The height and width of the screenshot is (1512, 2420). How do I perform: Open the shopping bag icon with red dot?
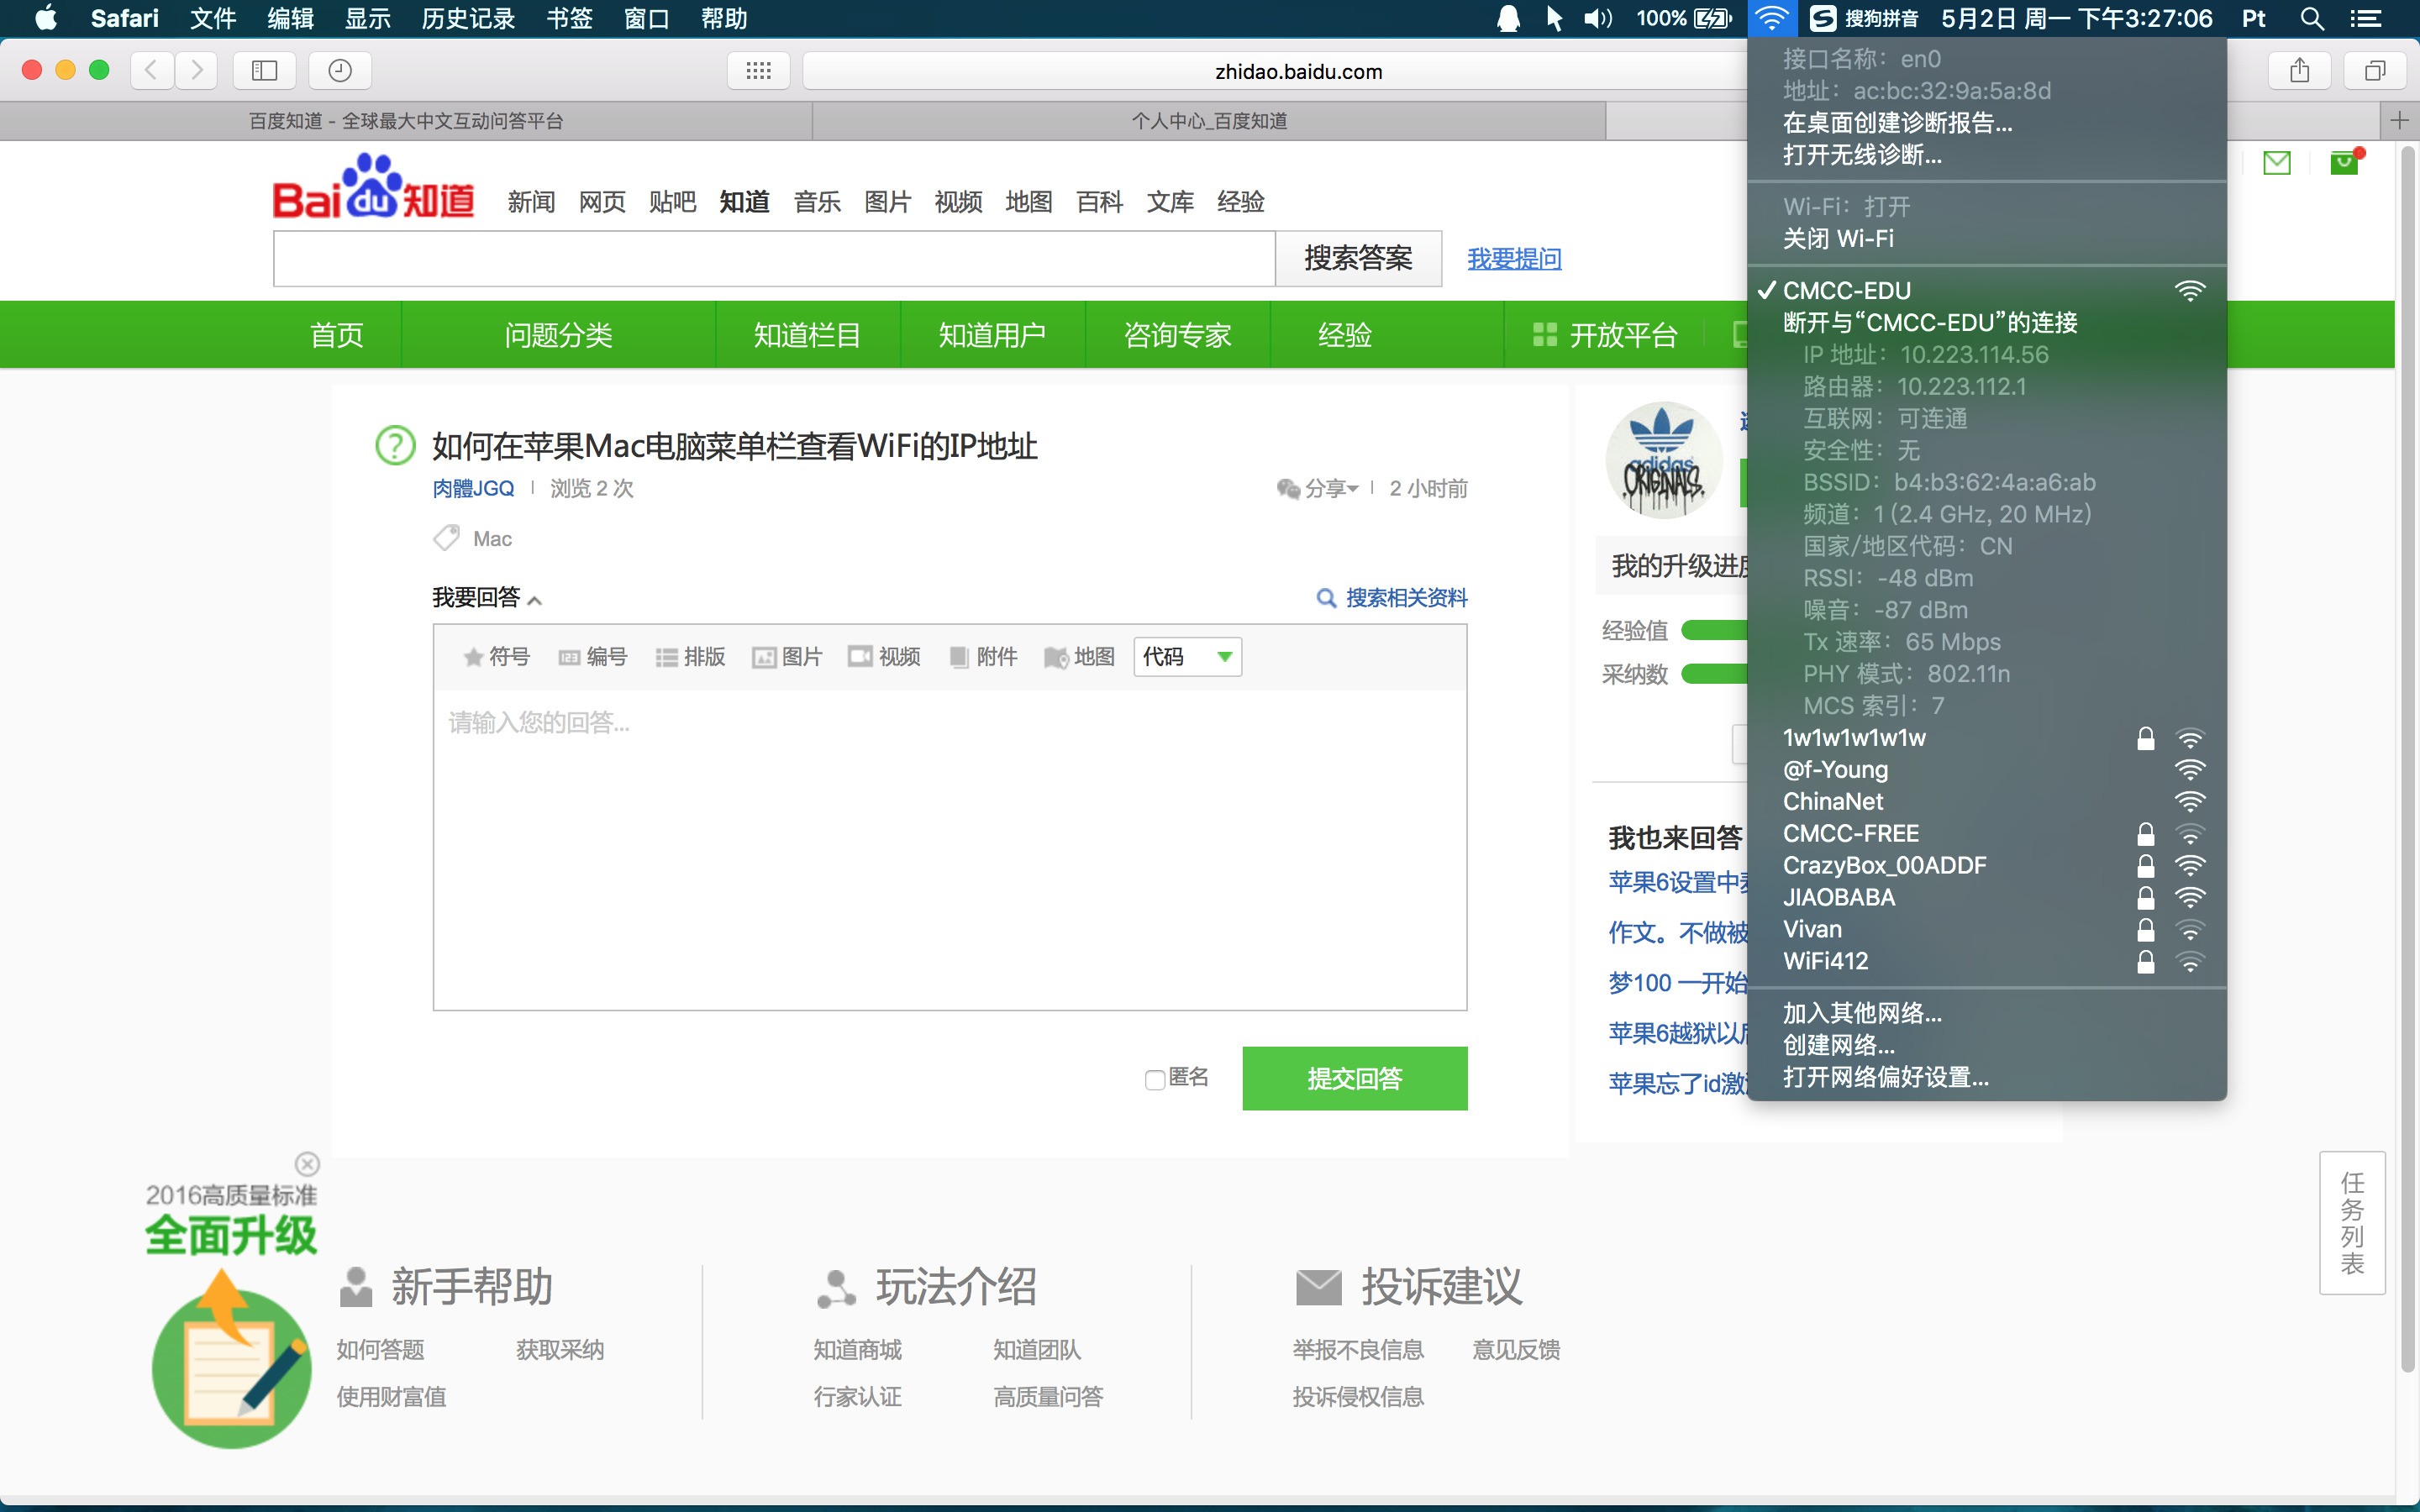[x=2347, y=161]
